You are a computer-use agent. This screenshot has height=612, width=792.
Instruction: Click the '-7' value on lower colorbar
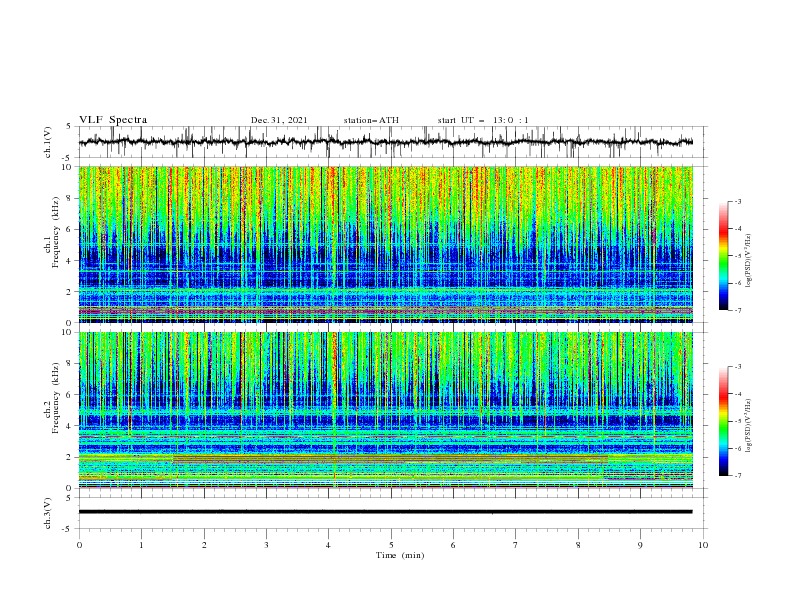tap(738, 476)
